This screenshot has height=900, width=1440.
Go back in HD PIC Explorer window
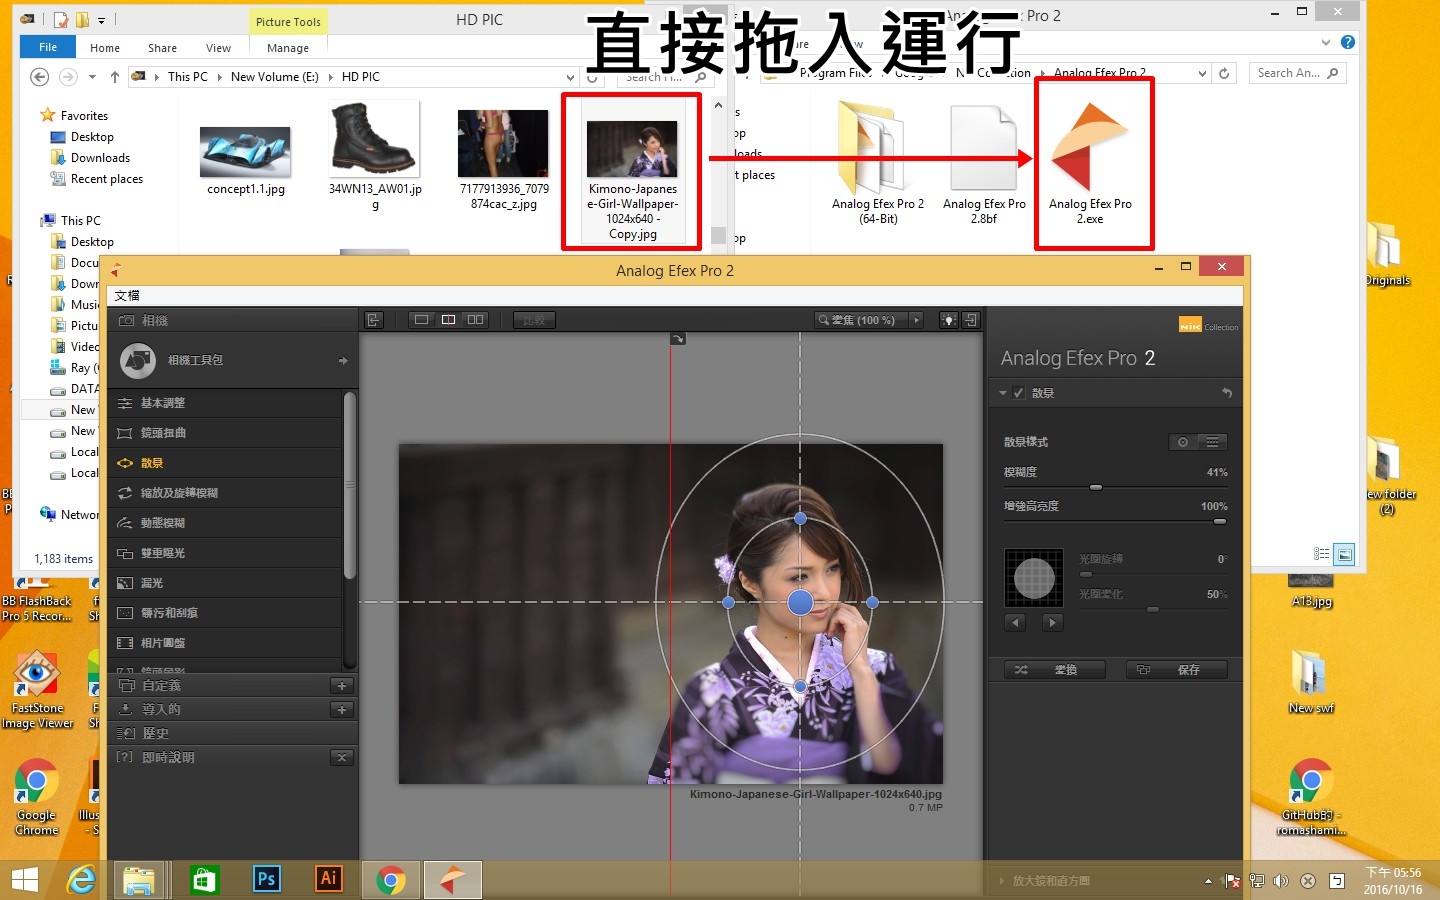(x=39, y=77)
